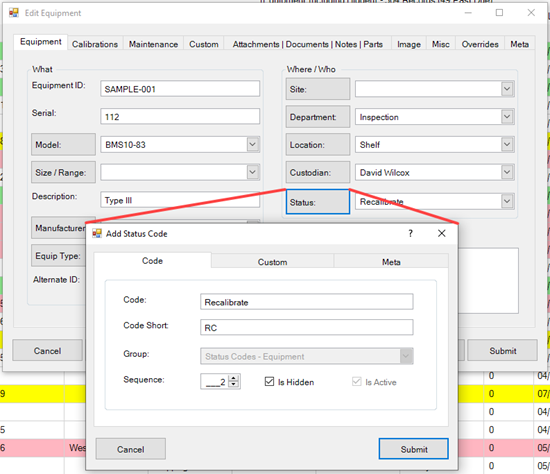The width and height of the screenshot is (550, 474).
Task: Expand the Model dropdown showing BMS10-83
Action: tap(253, 145)
